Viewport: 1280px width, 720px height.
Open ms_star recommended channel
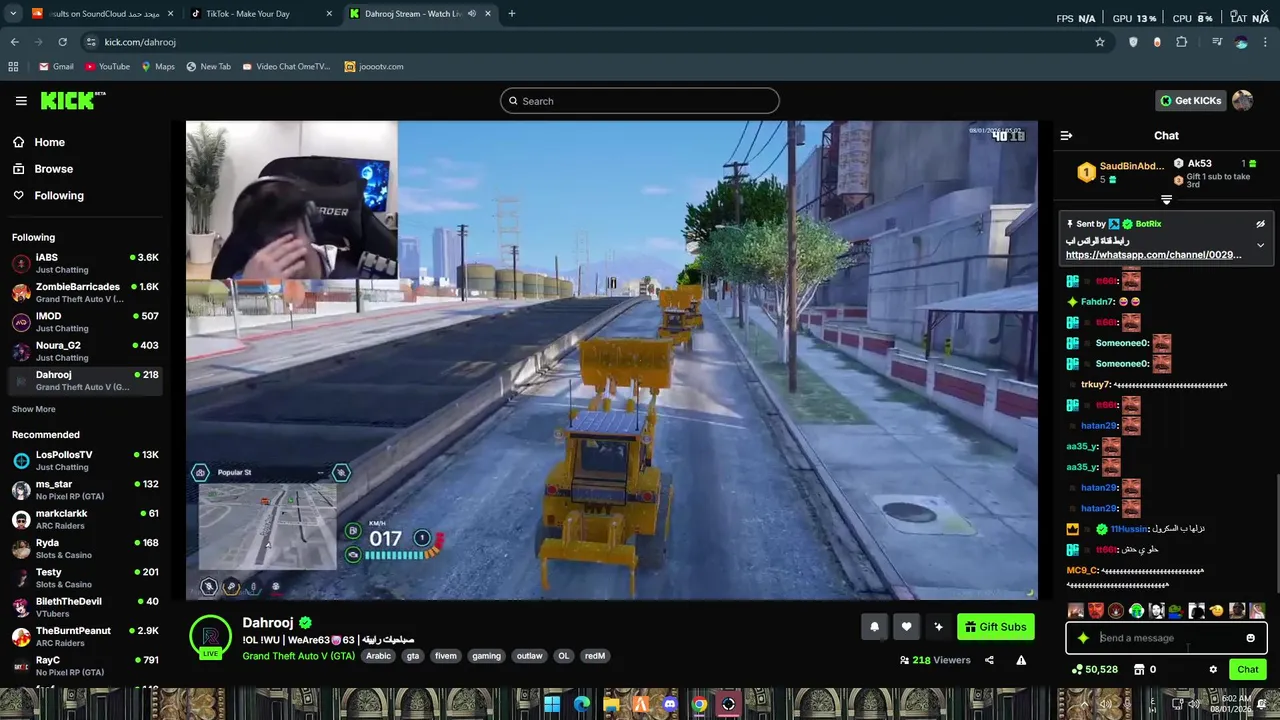click(85, 490)
